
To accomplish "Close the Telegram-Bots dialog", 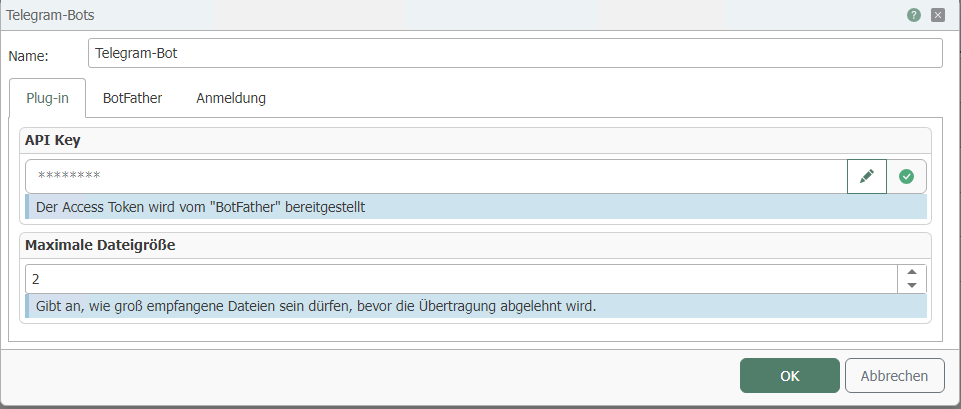I will (x=938, y=15).
